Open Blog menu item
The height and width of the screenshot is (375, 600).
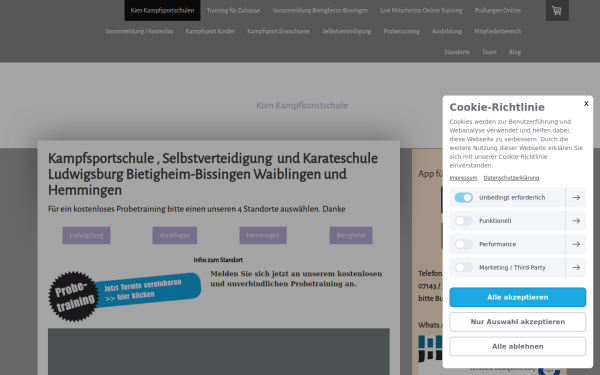515,52
